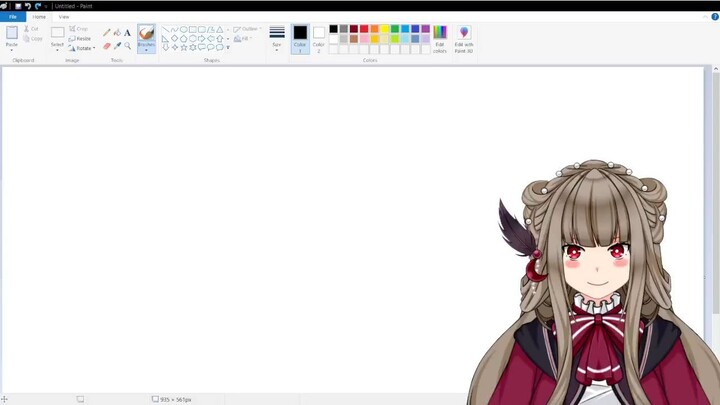This screenshot has width=720, height=405.
Task: Open the File menu
Action: click(x=13, y=17)
